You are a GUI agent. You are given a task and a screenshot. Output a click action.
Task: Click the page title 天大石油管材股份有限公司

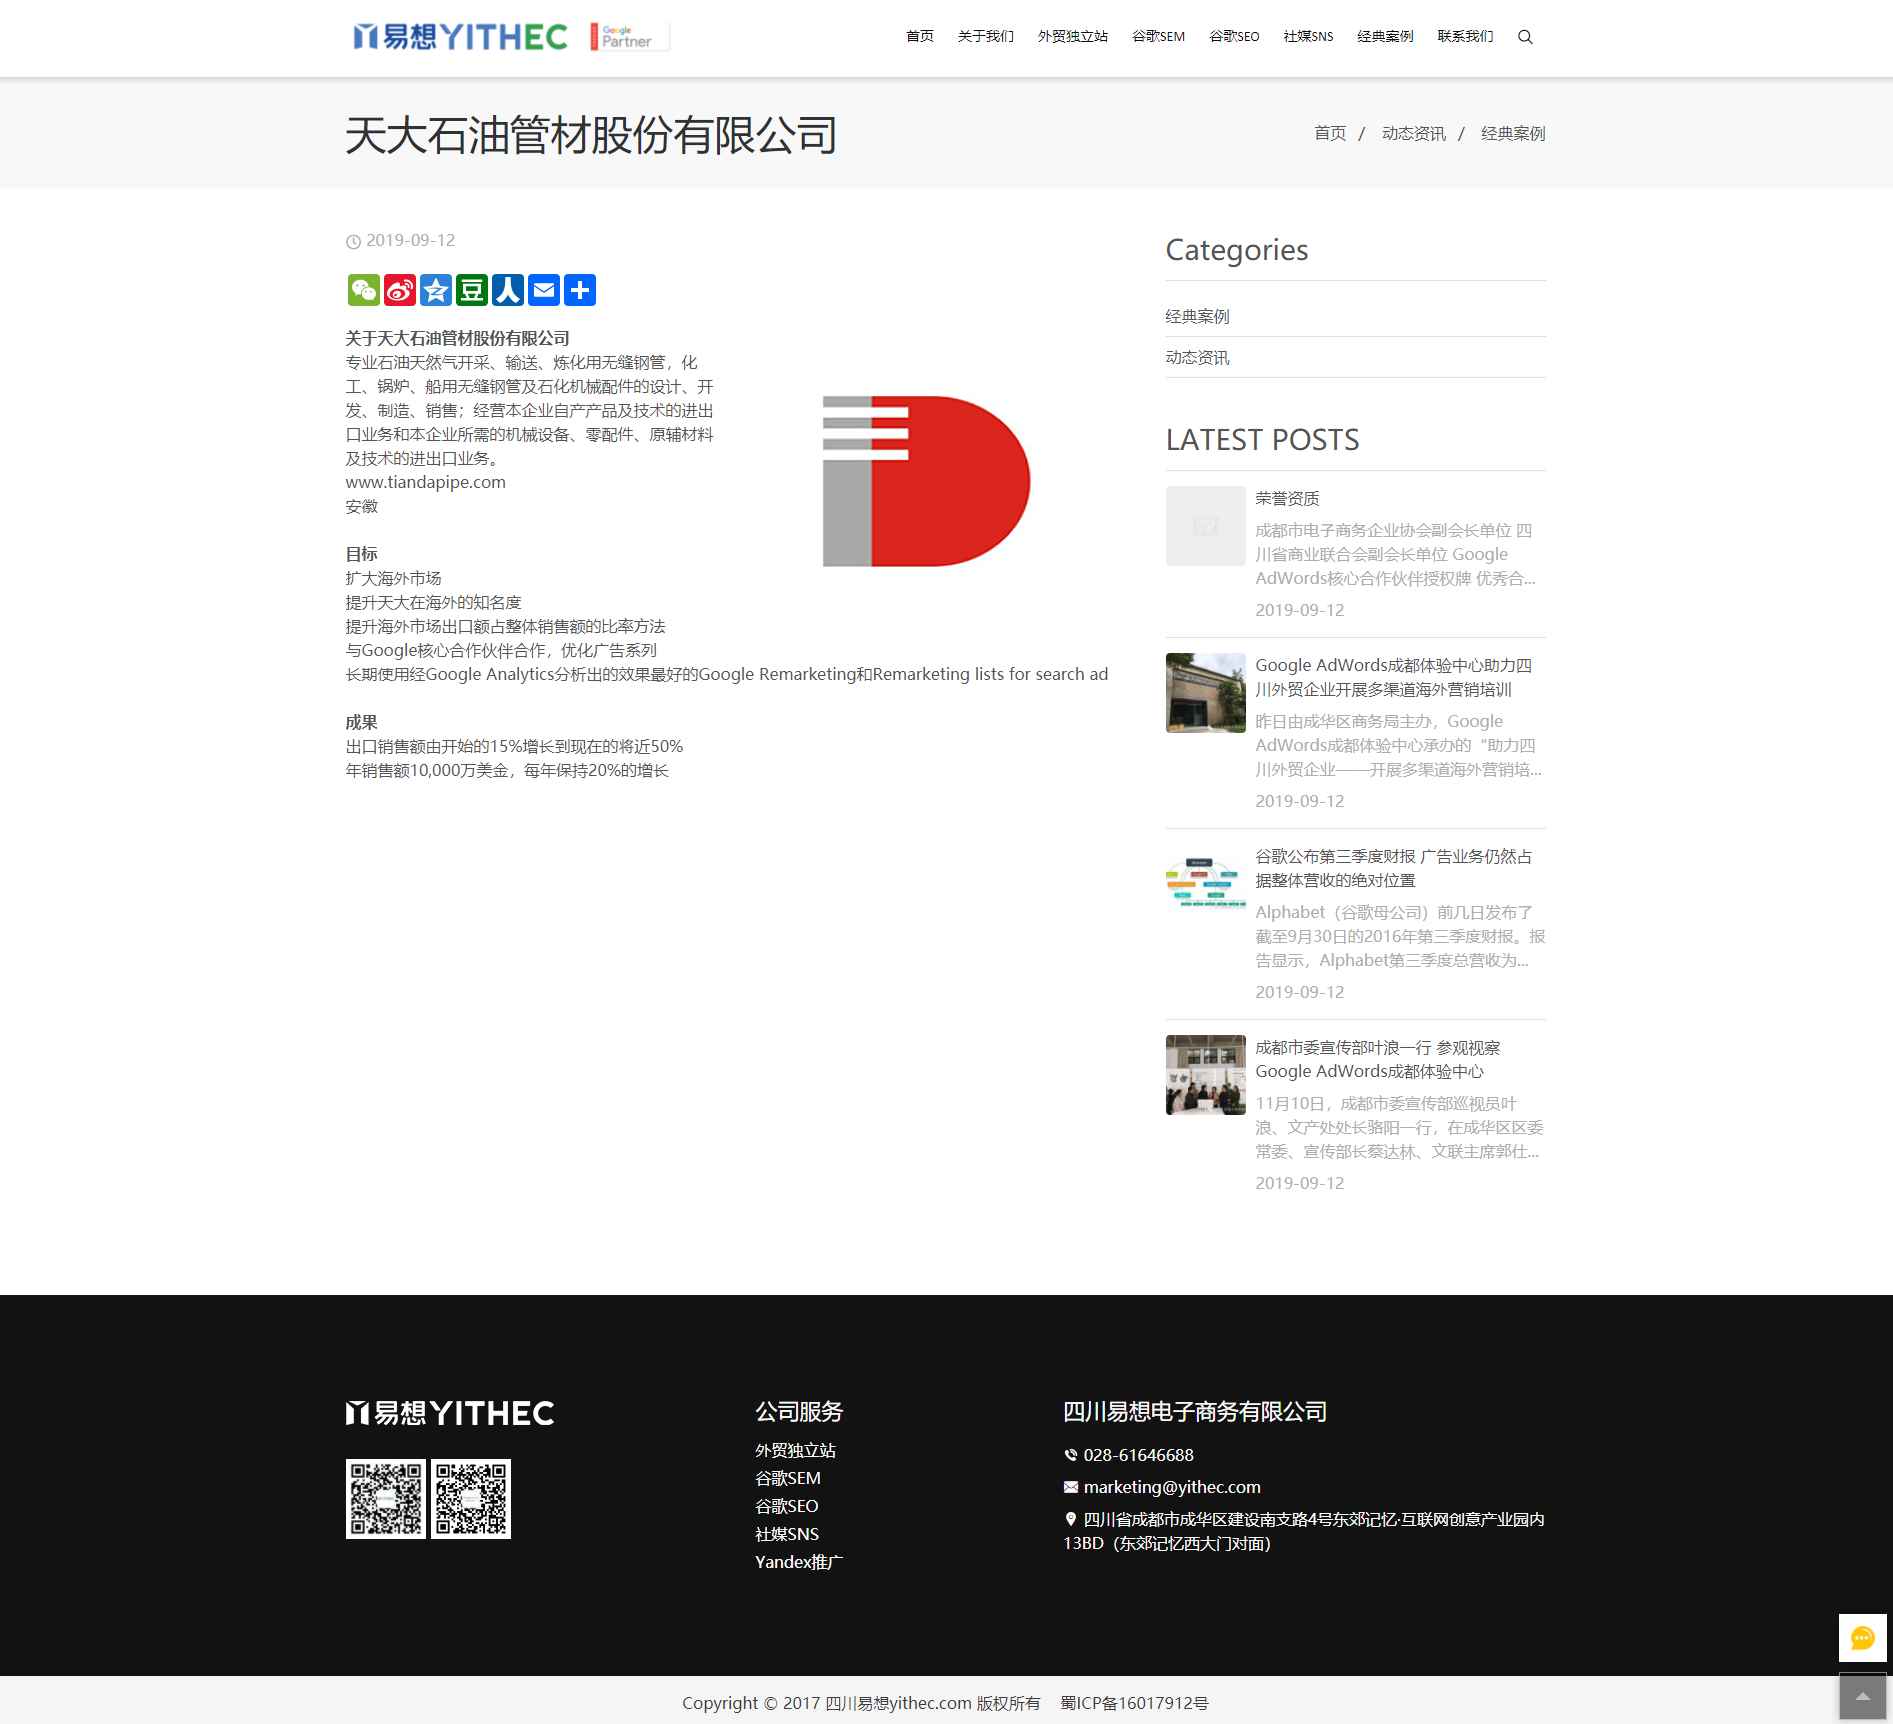pyautogui.click(x=591, y=135)
